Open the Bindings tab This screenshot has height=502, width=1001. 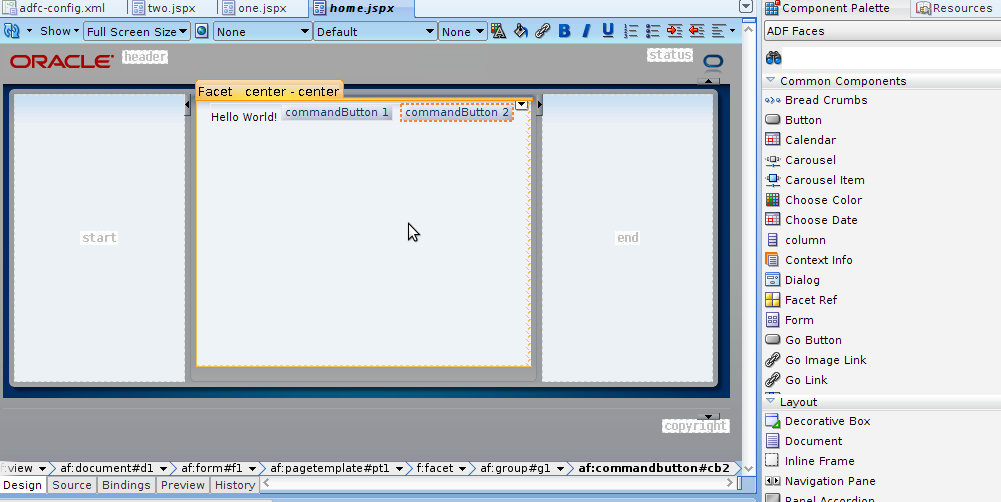[x=126, y=485]
